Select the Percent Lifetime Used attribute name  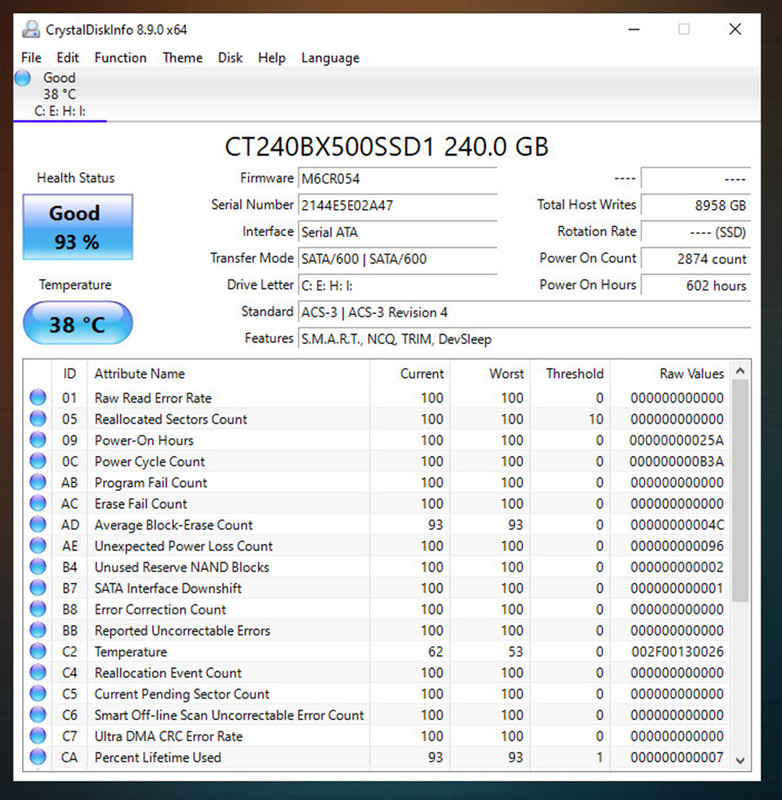pyautogui.click(x=158, y=757)
